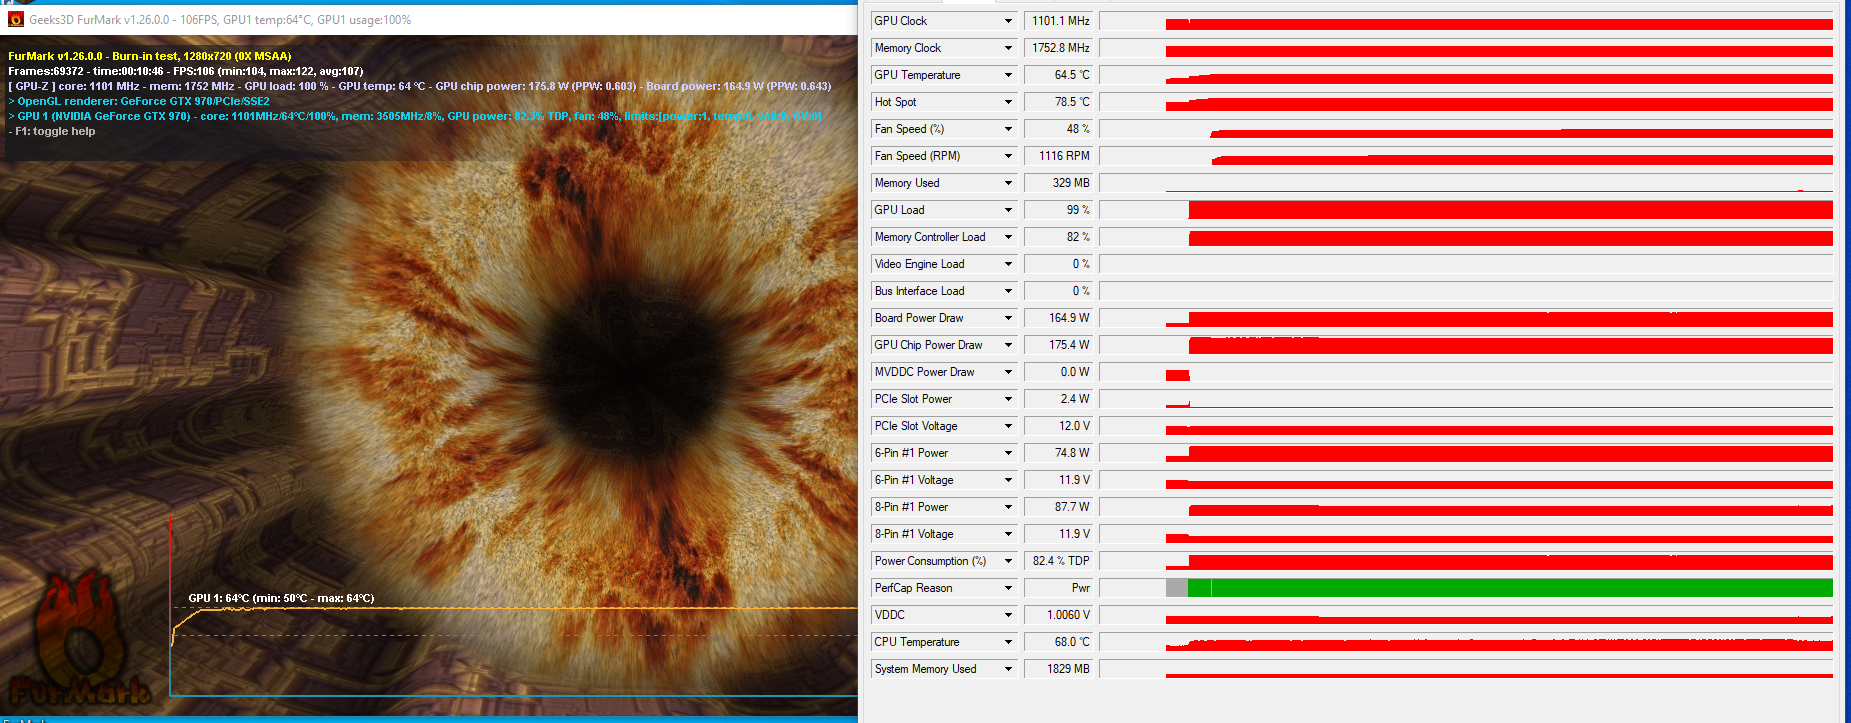Click the CPU Temperature history graph
The width and height of the screenshot is (1851, 723).
coord(1466,642)
